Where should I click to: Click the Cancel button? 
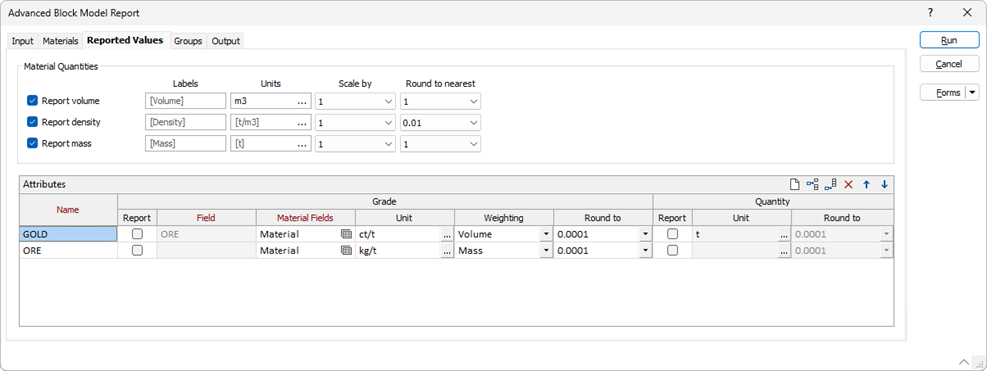coord(949,64)
